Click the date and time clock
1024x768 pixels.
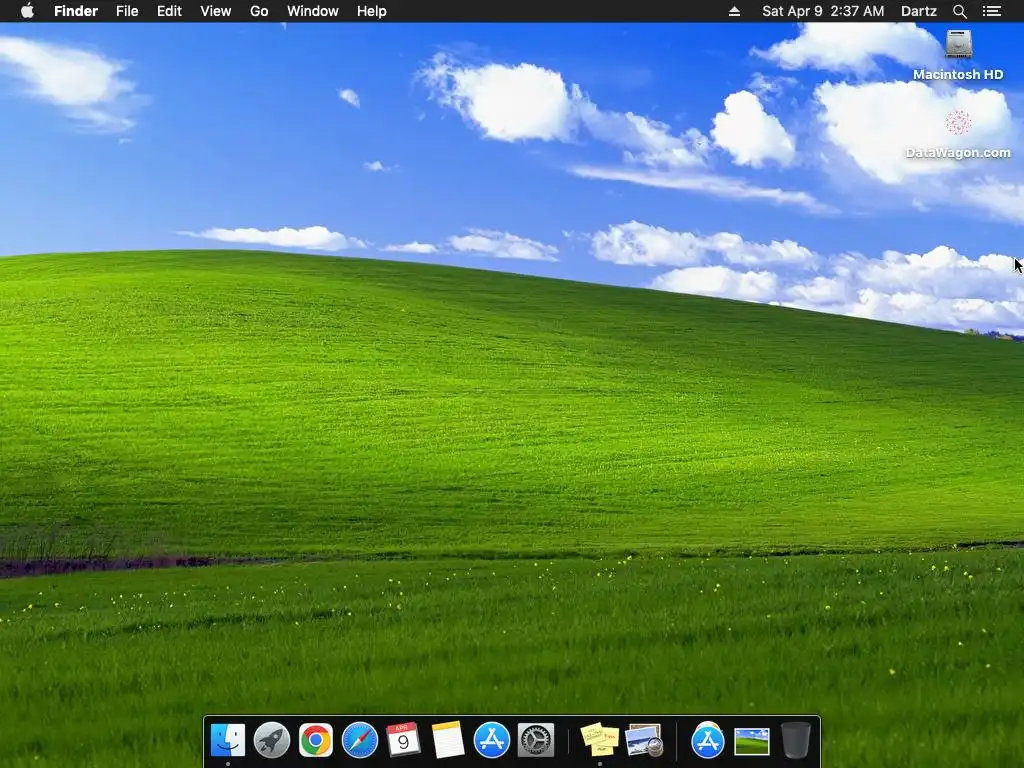823,11
